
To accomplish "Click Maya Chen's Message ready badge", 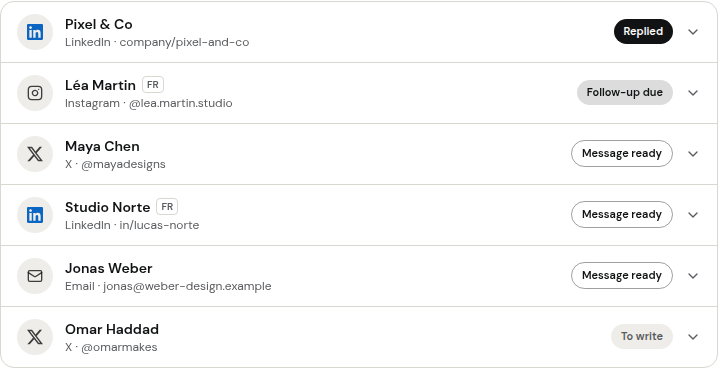I will pos(622,153).
